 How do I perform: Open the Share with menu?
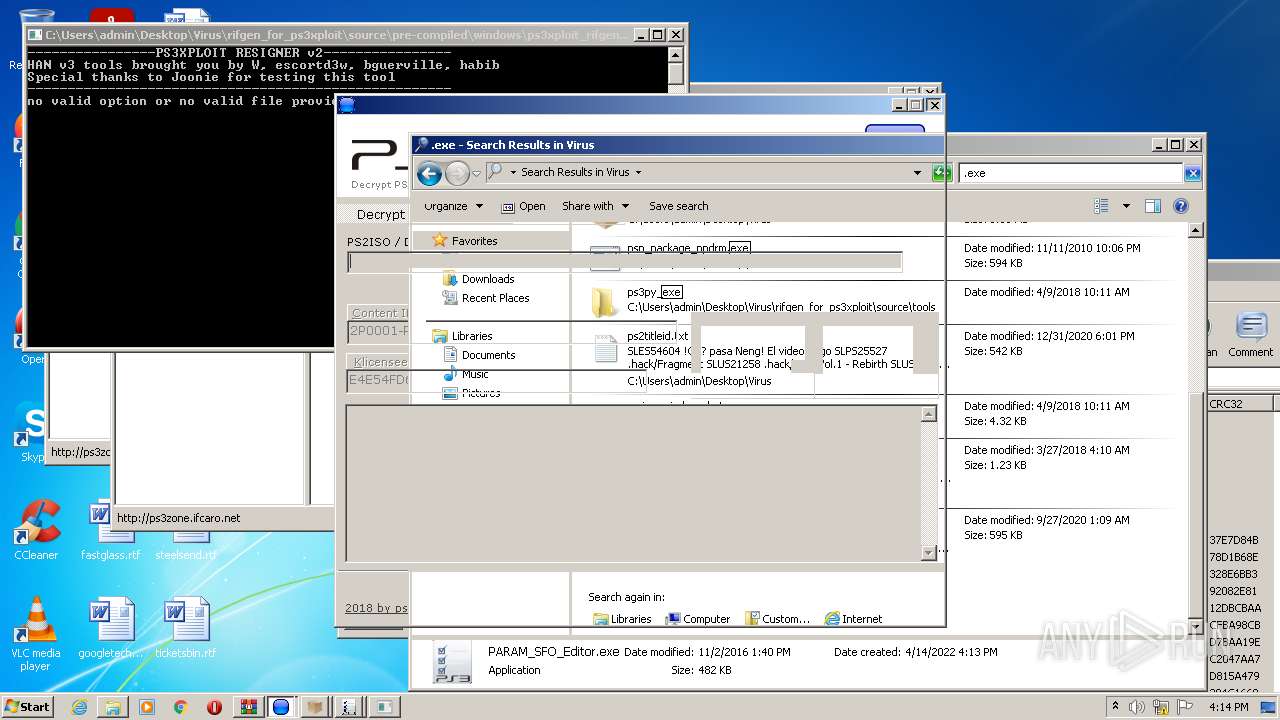(x=595, y=206)
